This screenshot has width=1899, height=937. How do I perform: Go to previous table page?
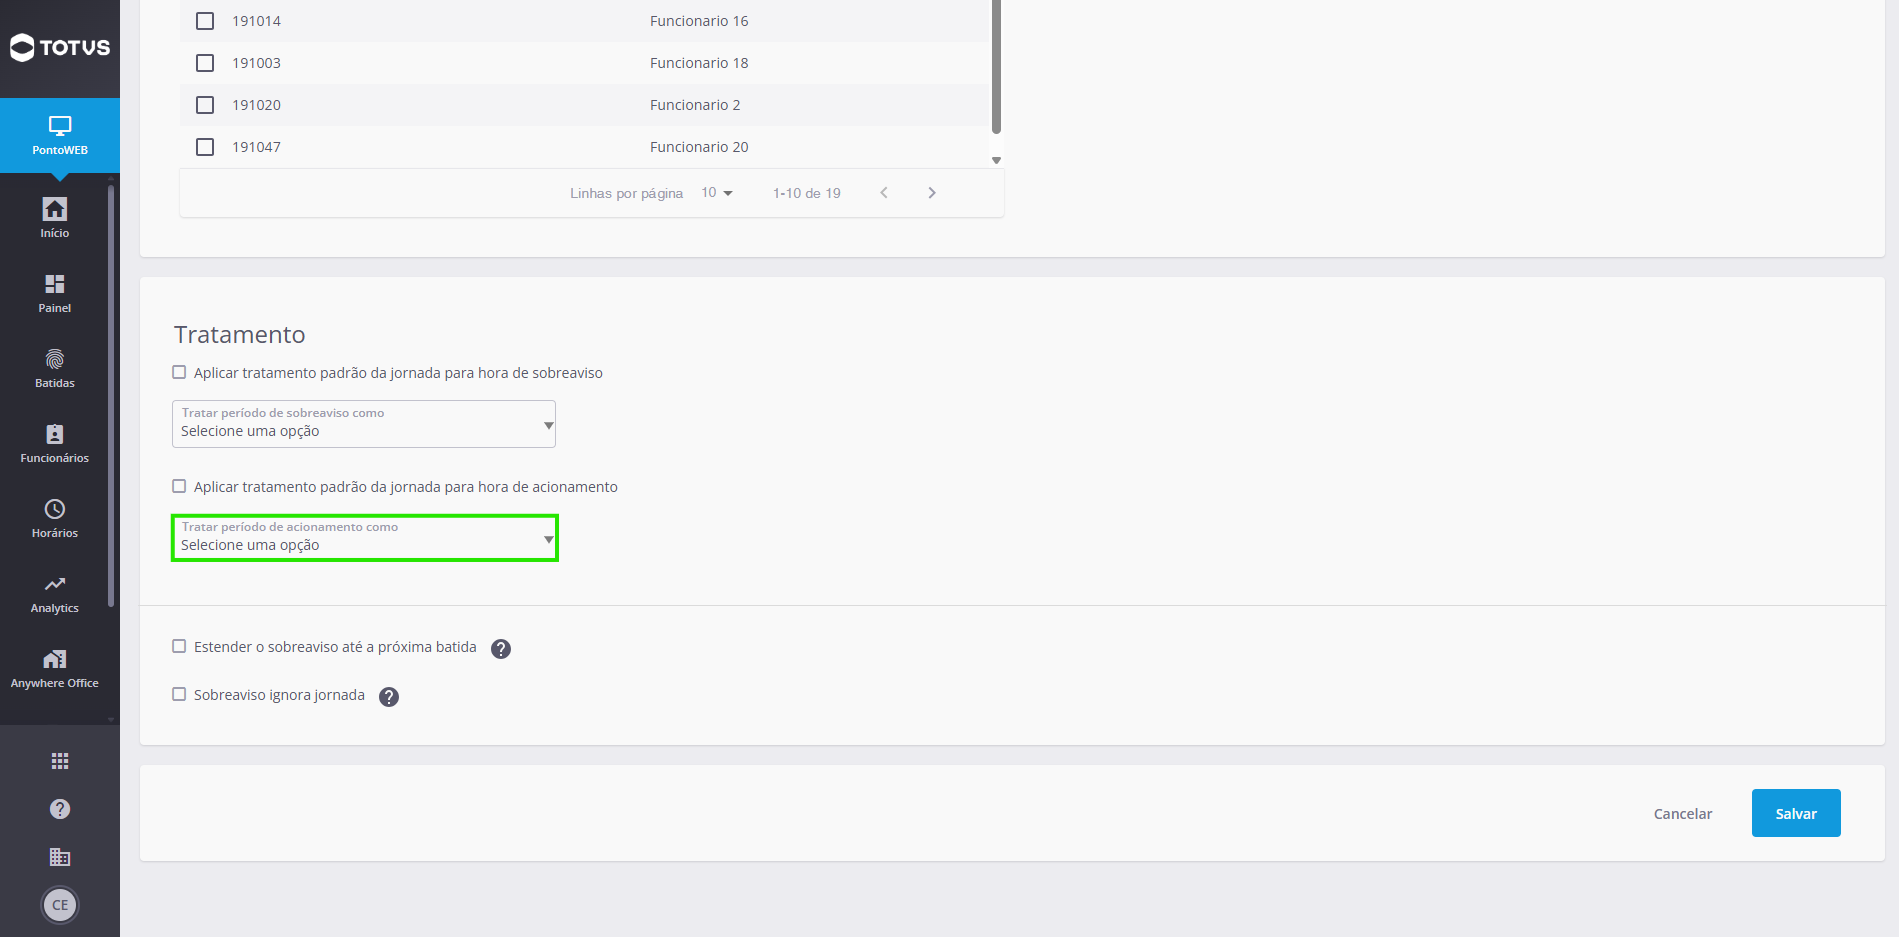(x=884, y=193)
